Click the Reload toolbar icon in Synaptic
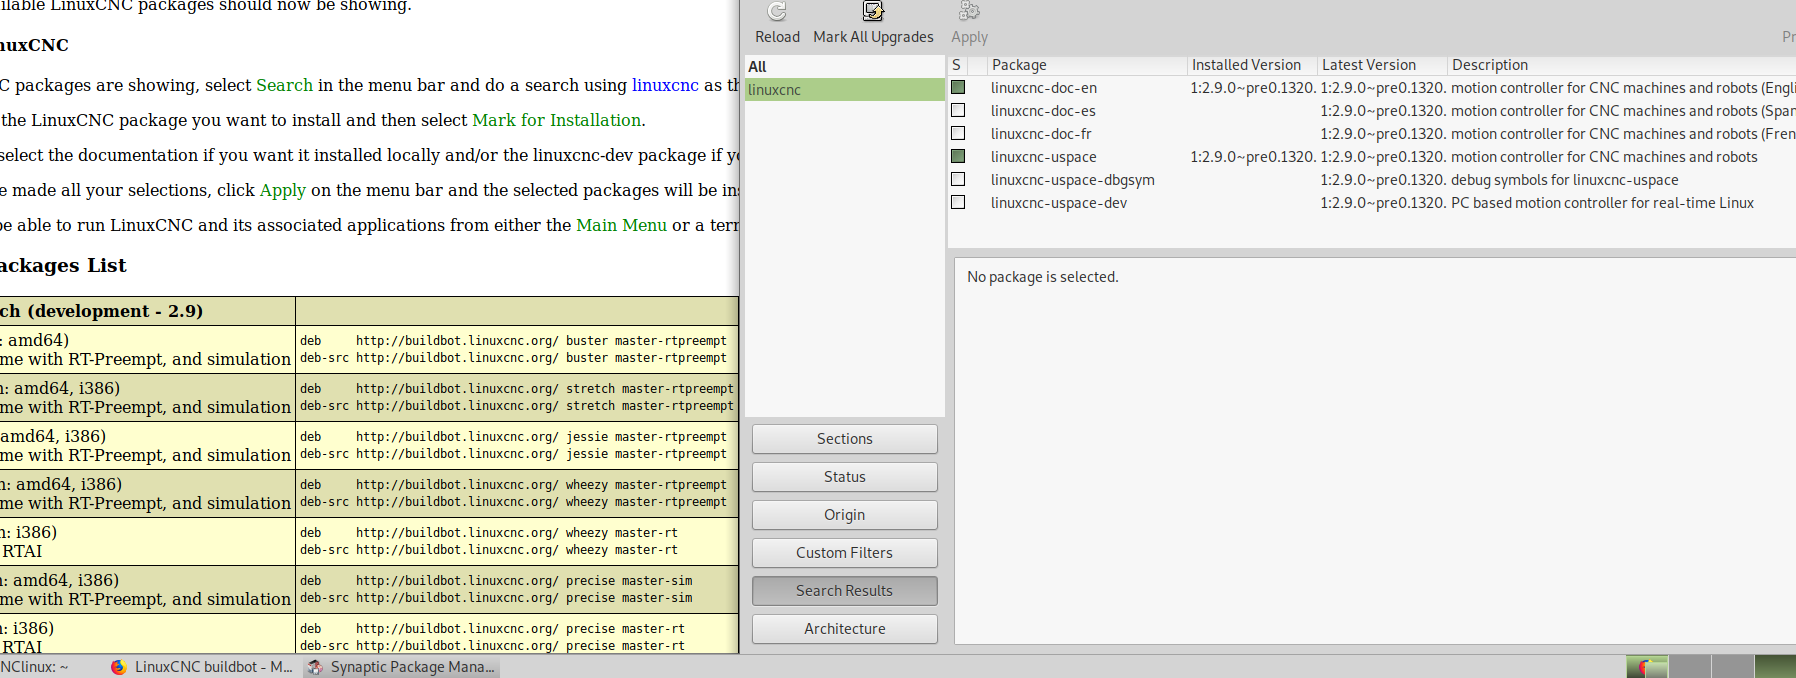 (x=777, y=12)
